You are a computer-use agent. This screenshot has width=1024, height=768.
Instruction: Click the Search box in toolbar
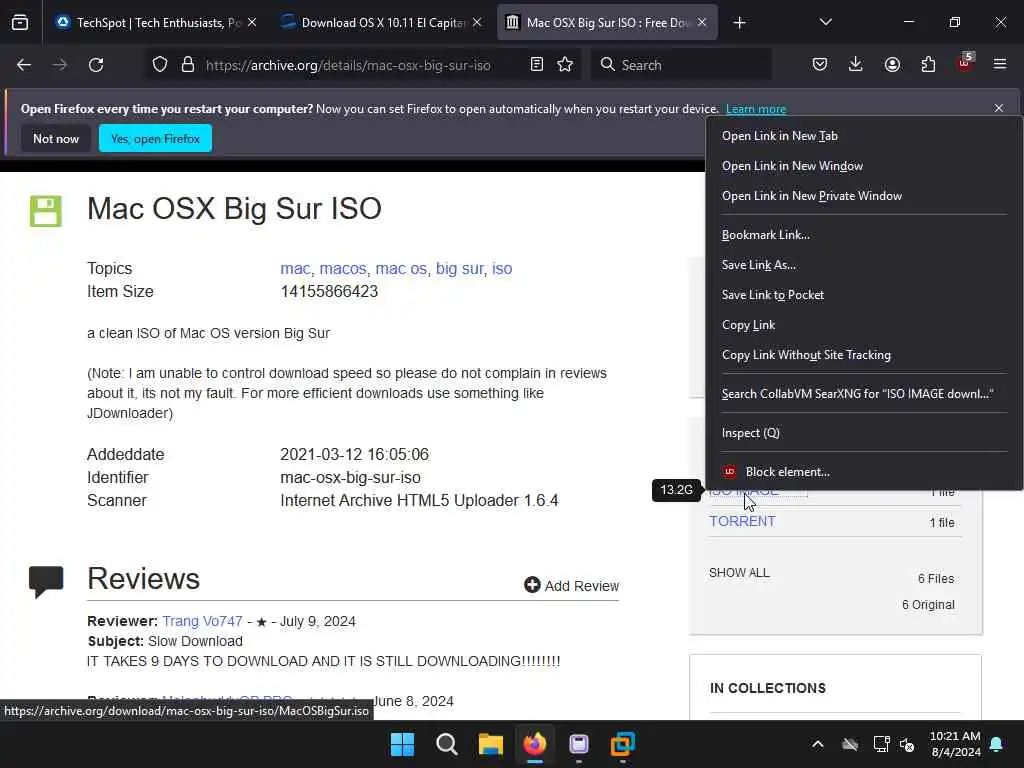(681, 65)
